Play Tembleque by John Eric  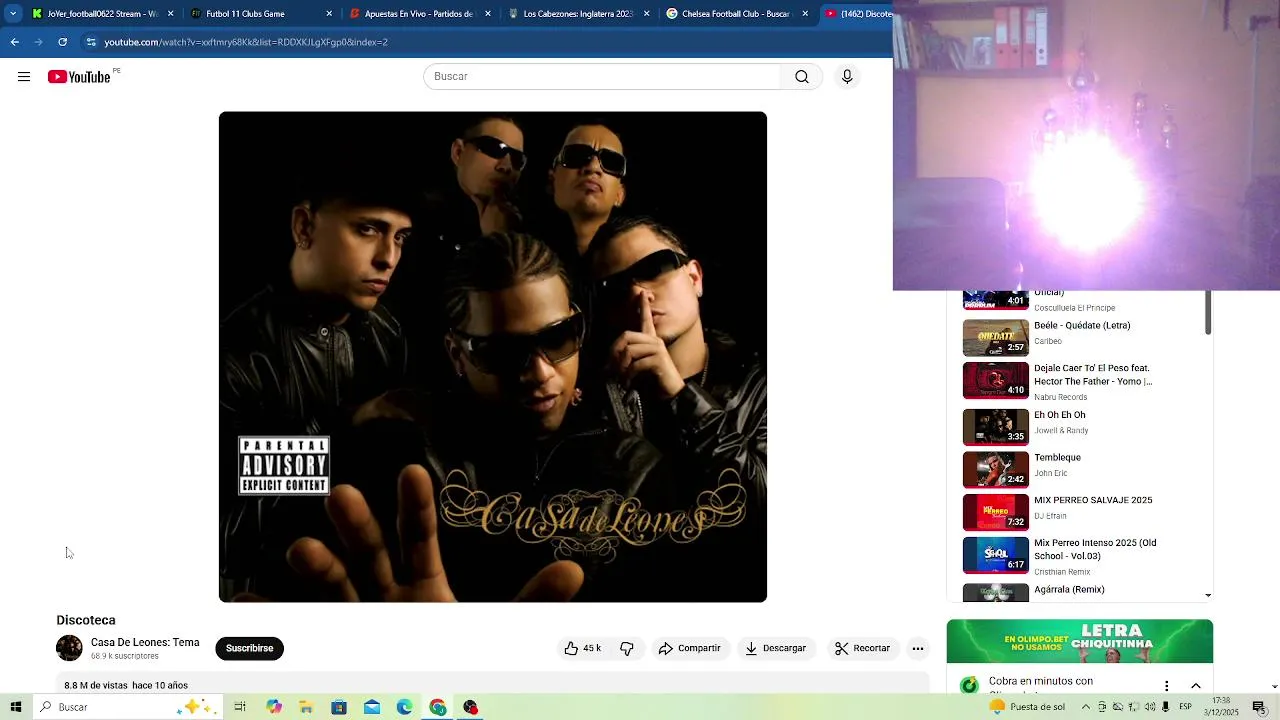(x=1057, y=458)
